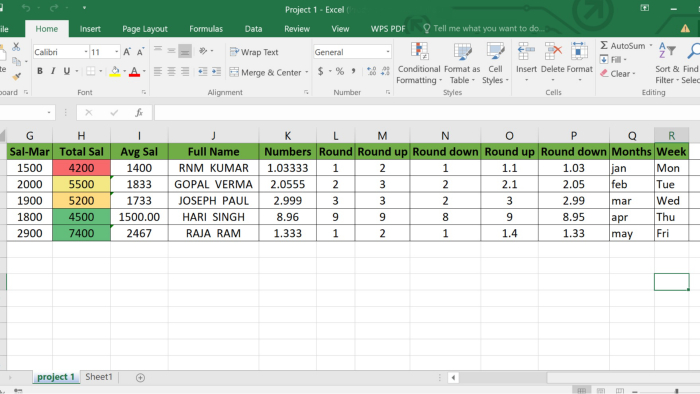700x394 pixels.
Task: Click Decrease Decimal icon
Action: point(385,71)
